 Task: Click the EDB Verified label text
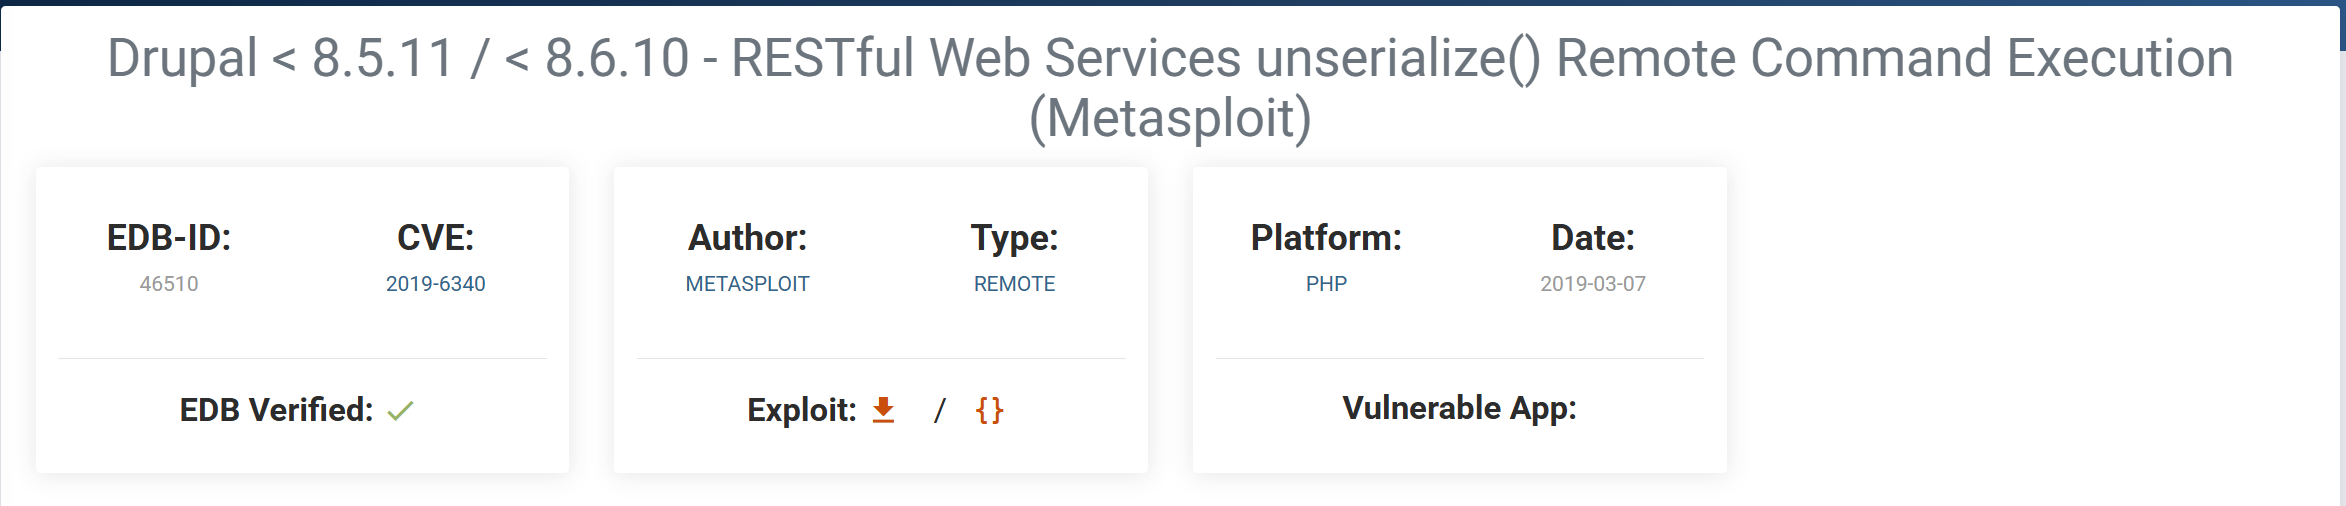pos(276,410)
